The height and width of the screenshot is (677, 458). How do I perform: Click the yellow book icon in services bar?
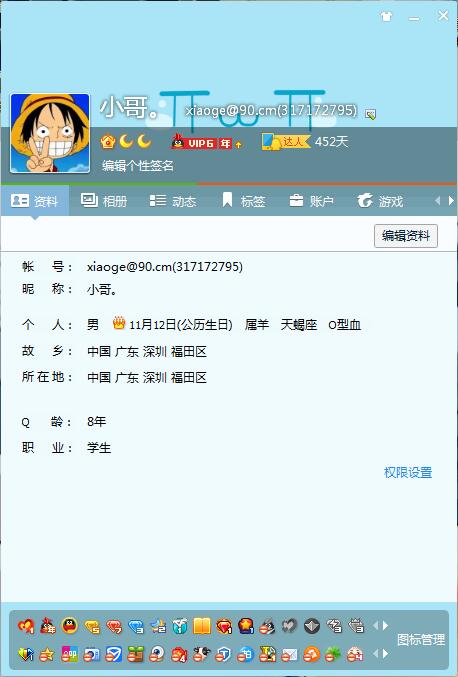(x=202, y=625)
